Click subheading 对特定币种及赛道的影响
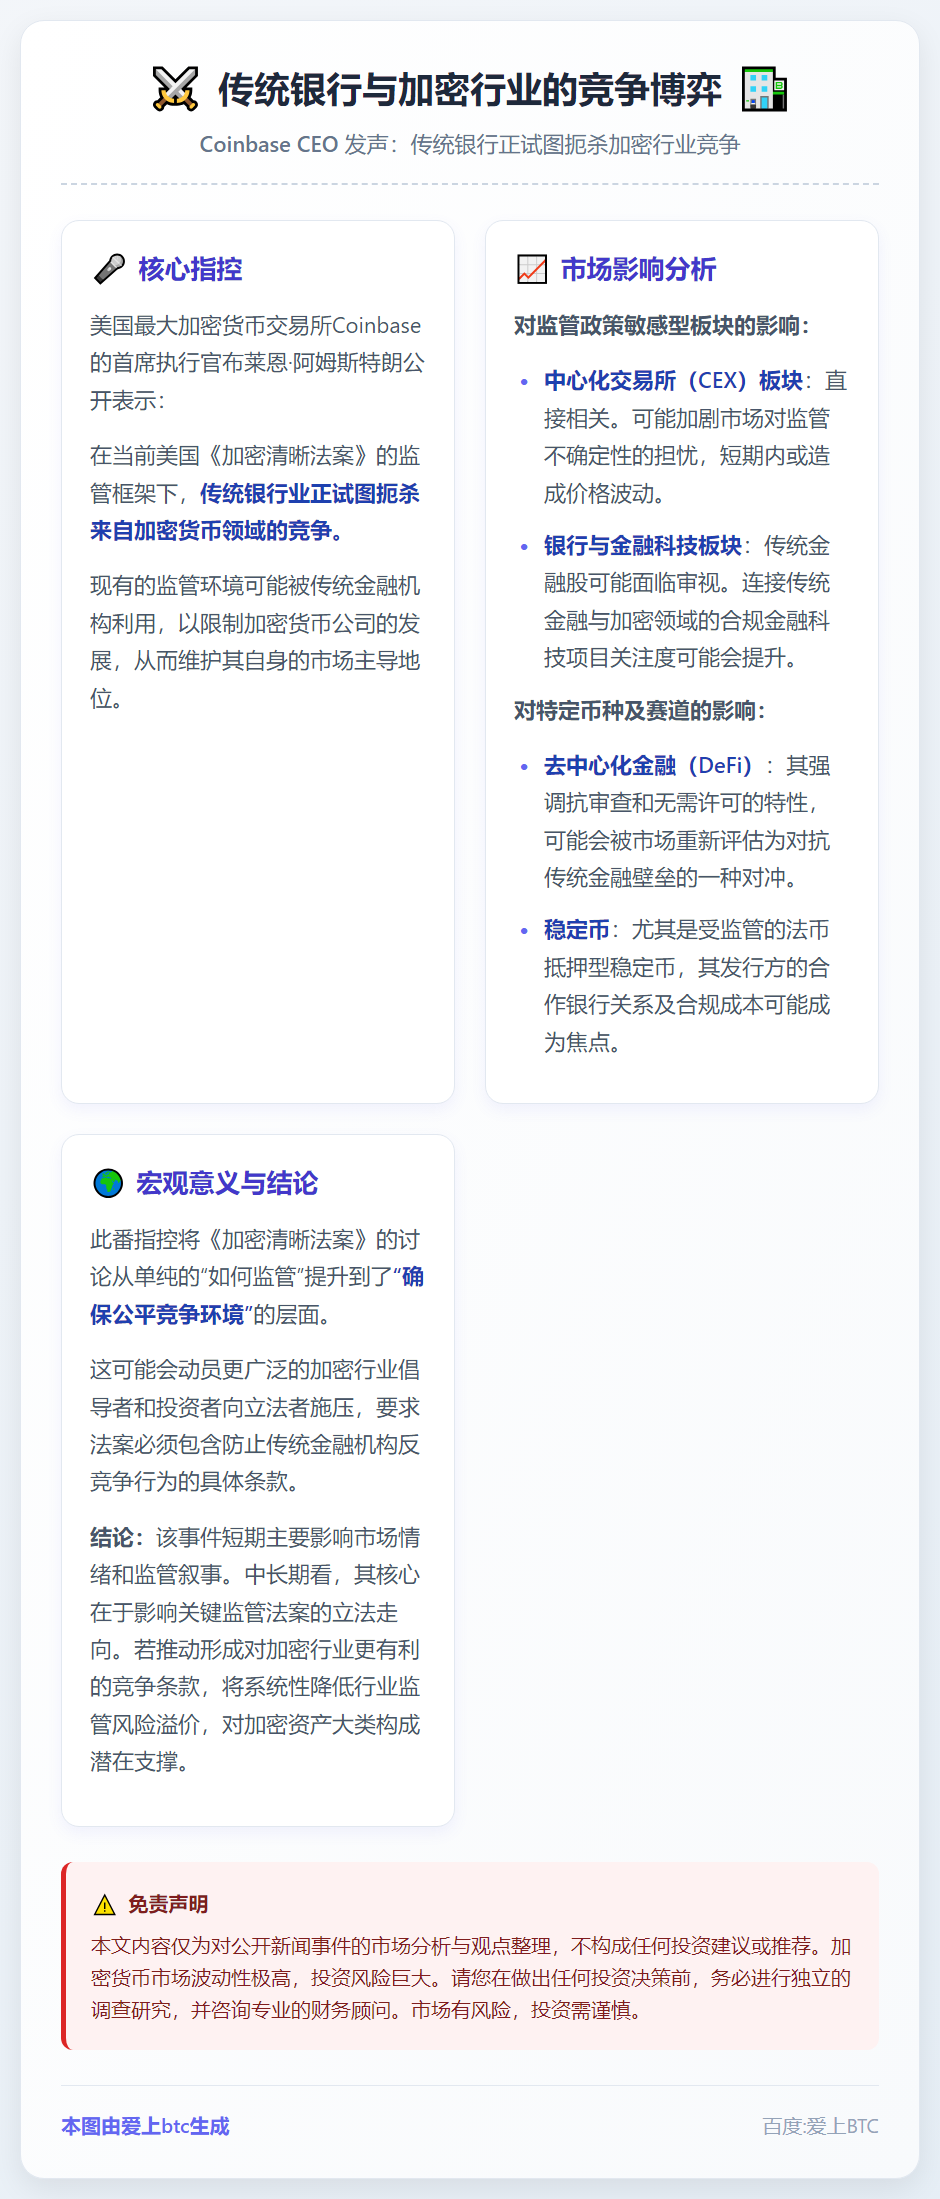The height and width of the screenshot is (2199, 940). click(639, 710)
